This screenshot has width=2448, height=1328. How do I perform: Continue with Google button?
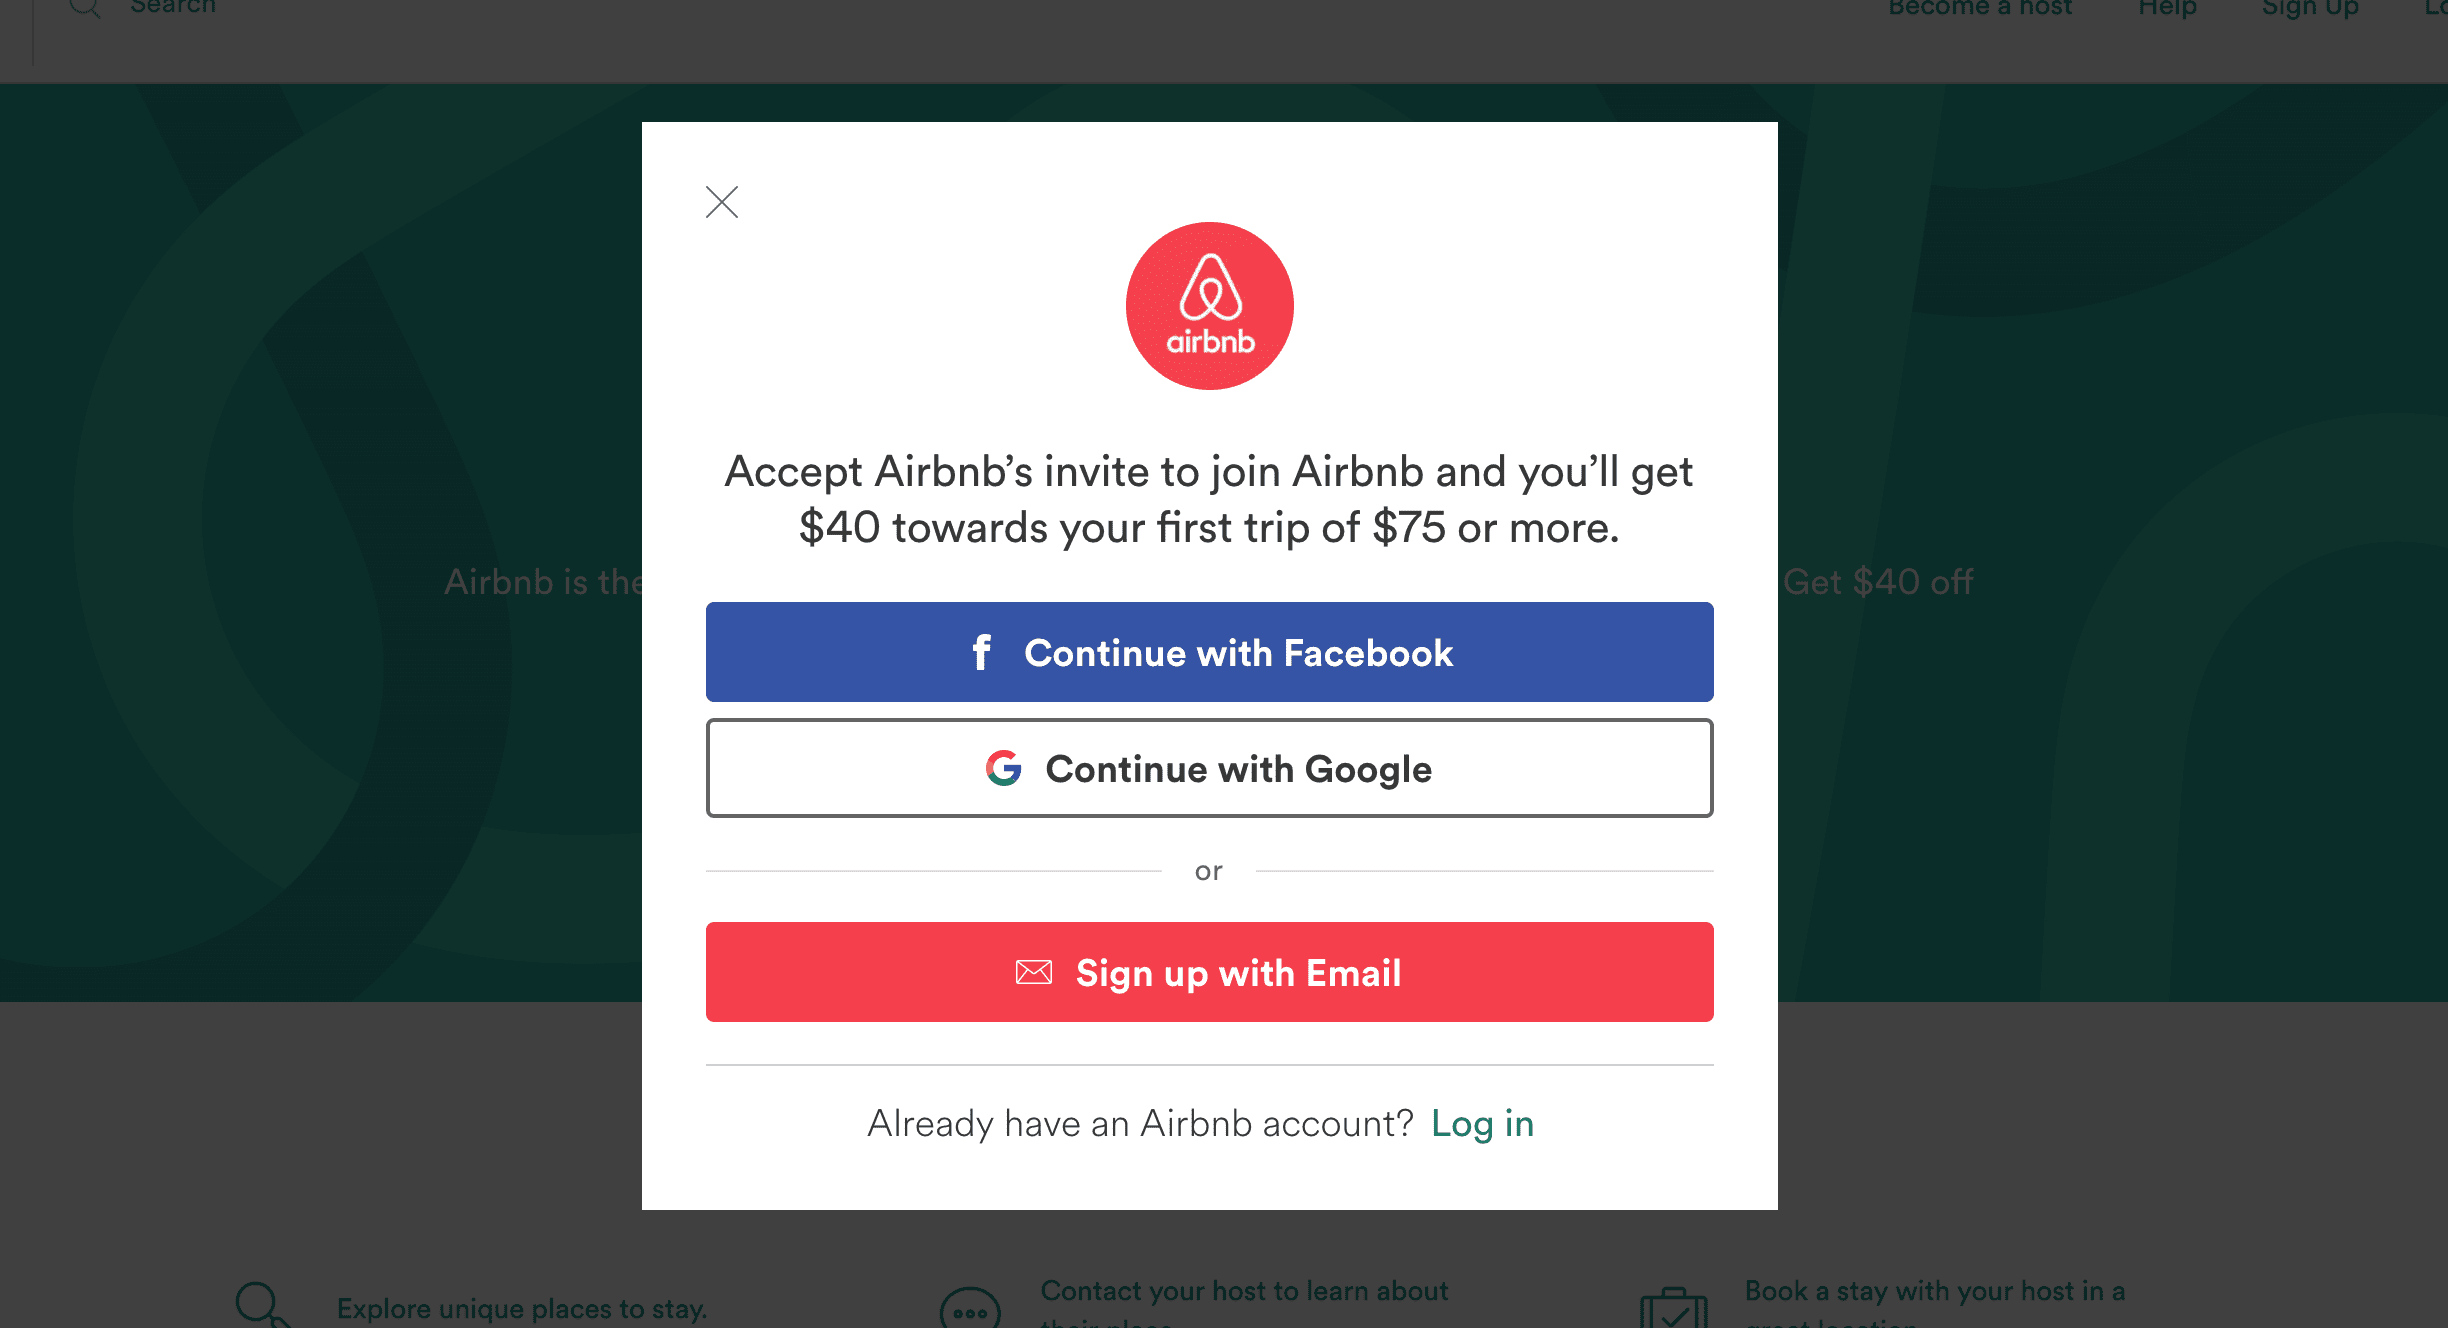pyautogui.click(x=1210, y=768)
